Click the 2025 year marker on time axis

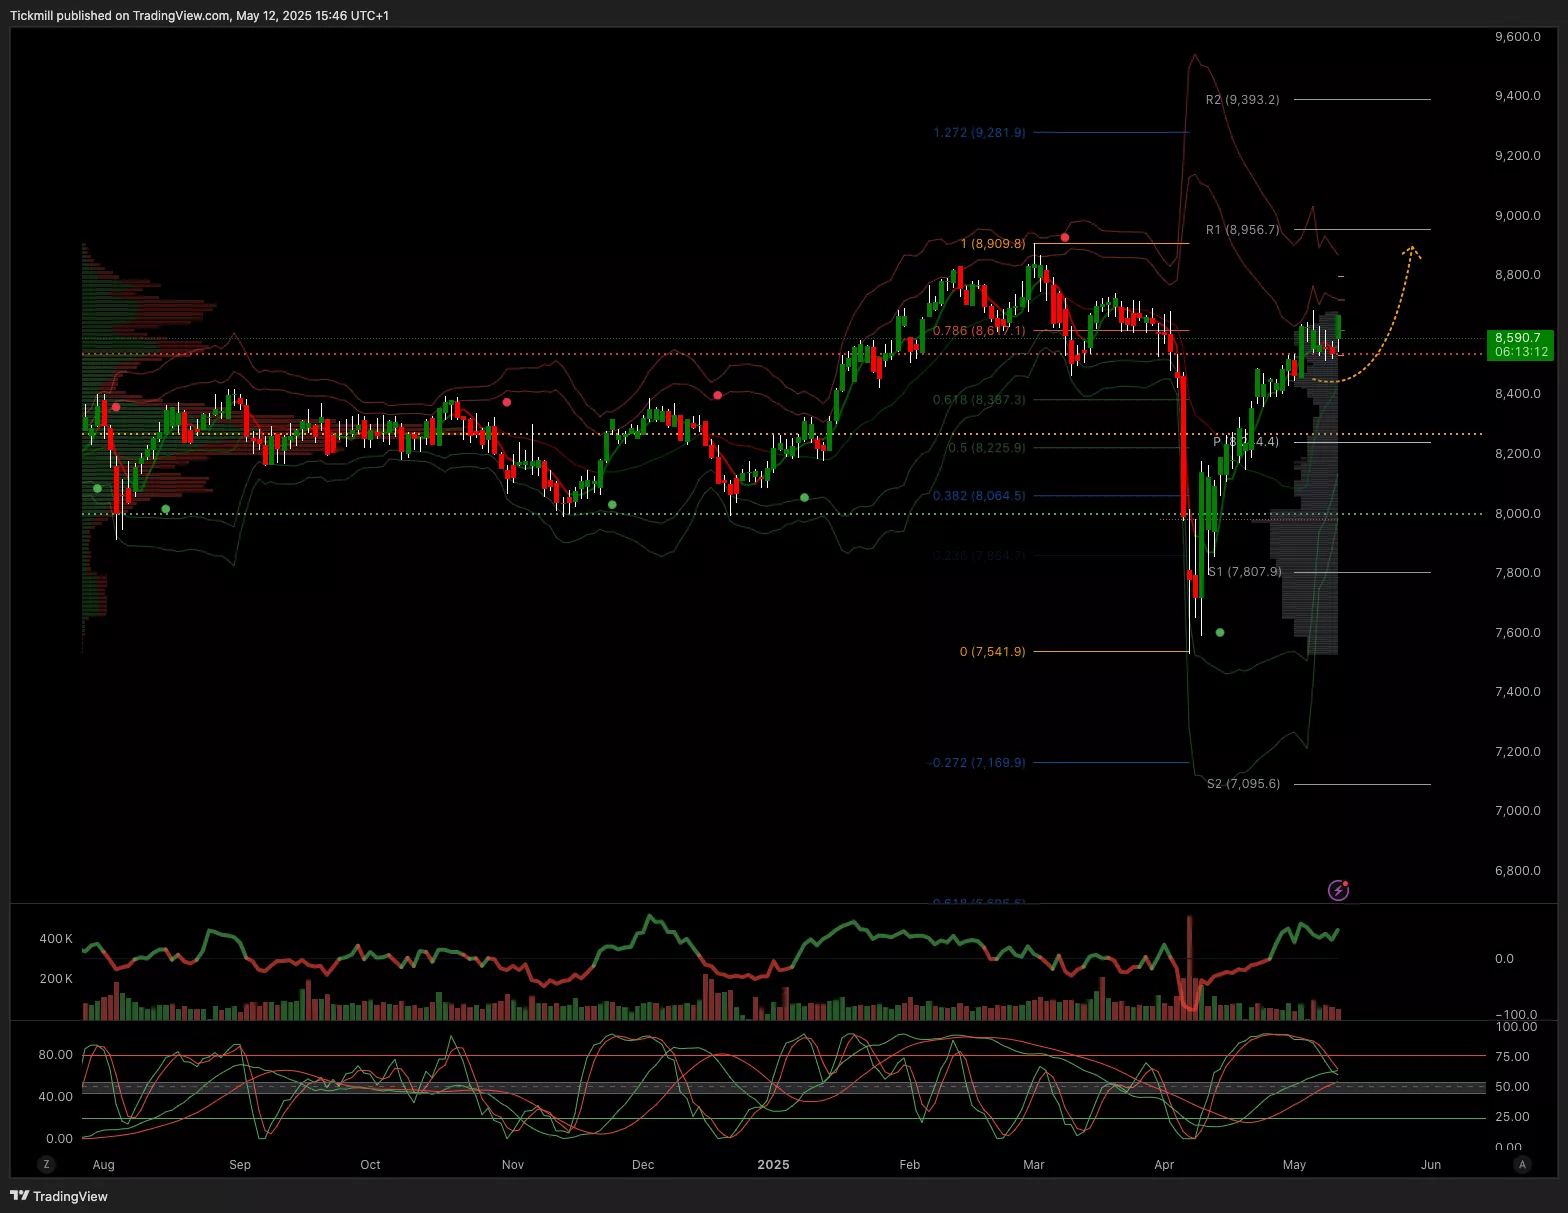(x=773, y=1165)
